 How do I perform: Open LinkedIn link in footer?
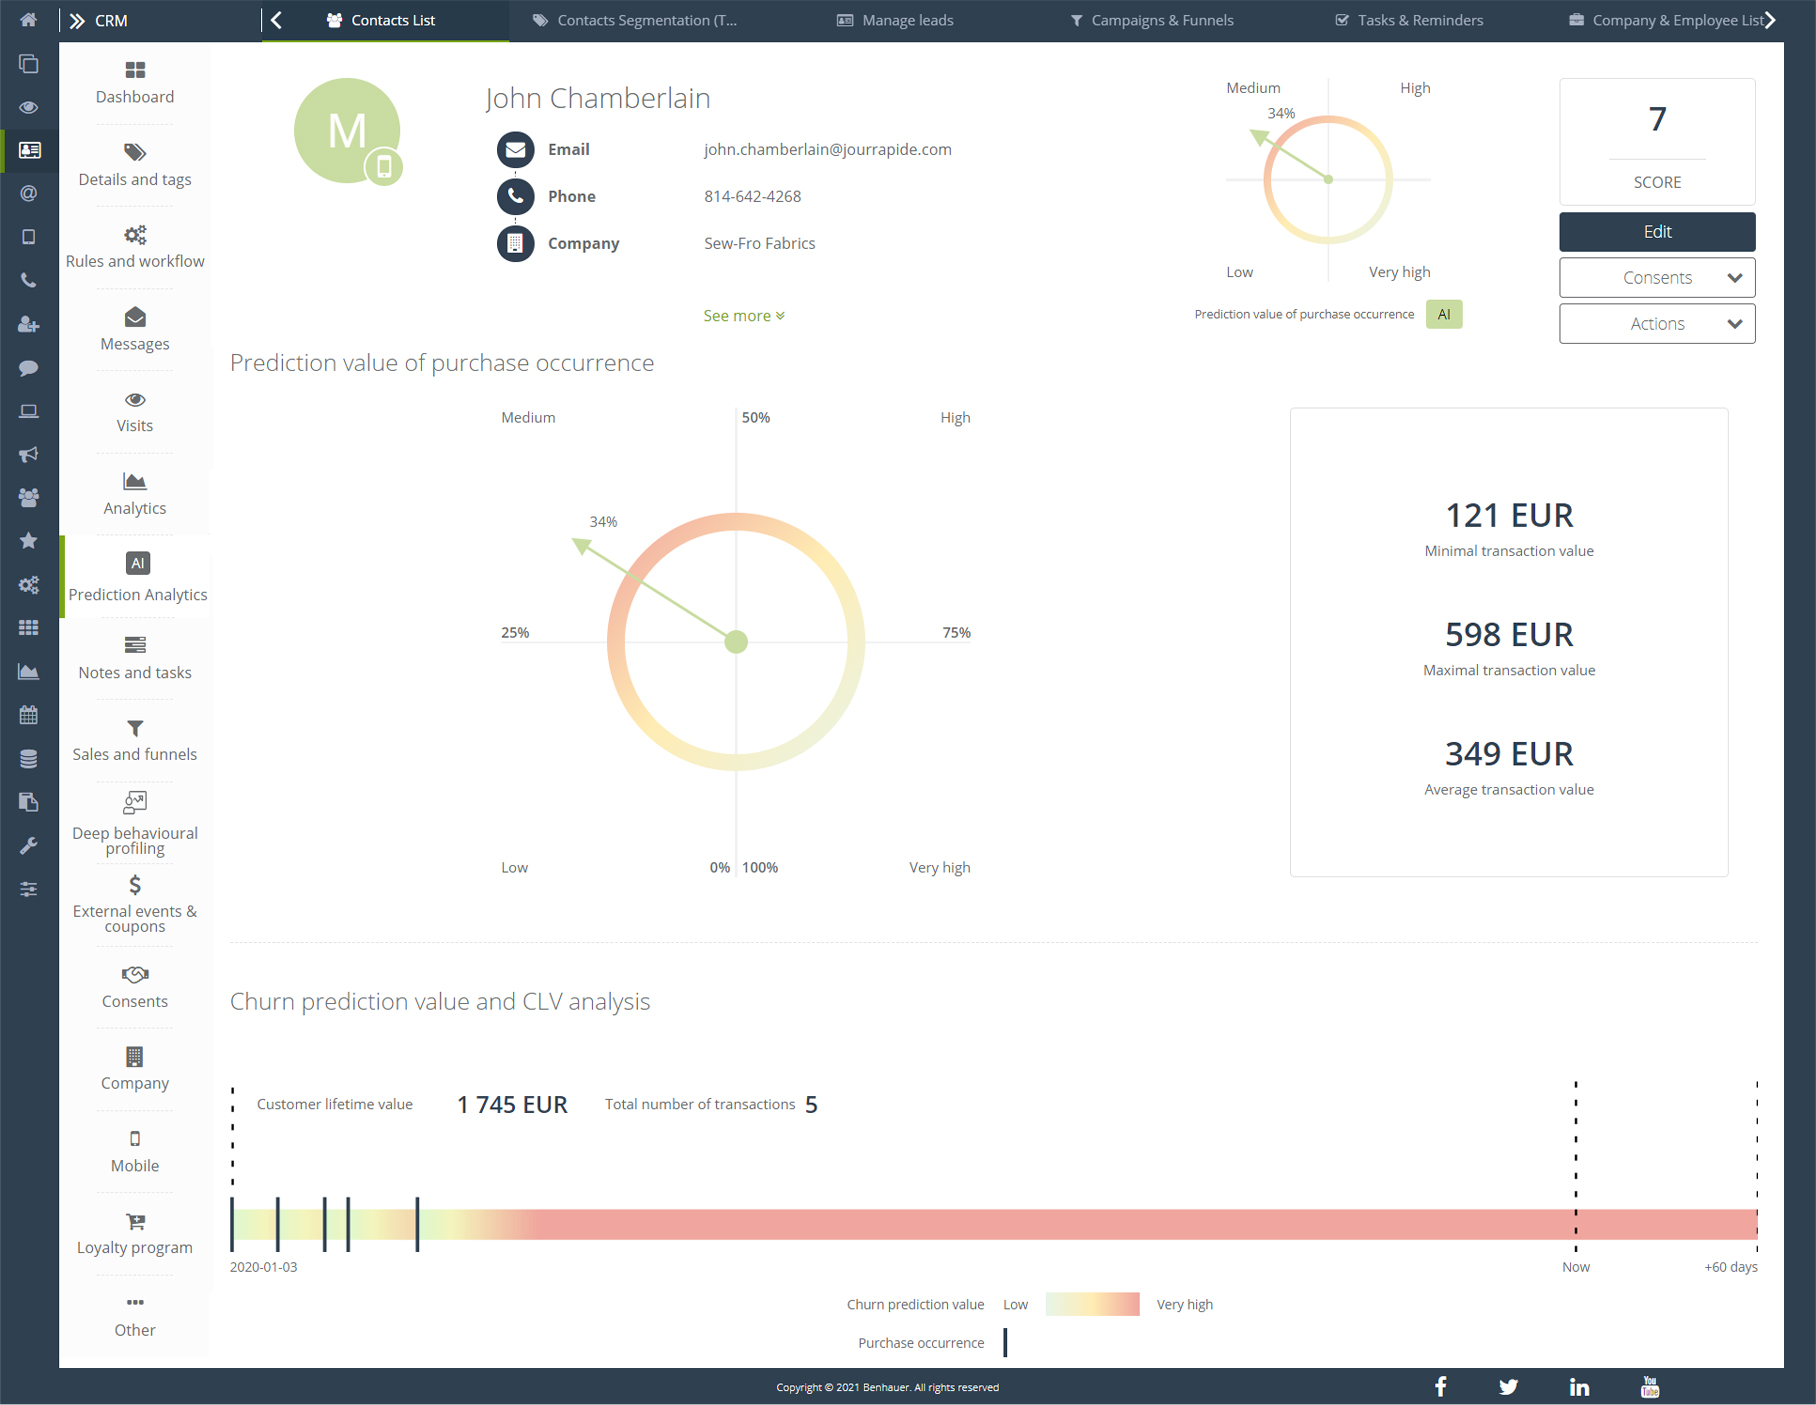[1579, 1387]
